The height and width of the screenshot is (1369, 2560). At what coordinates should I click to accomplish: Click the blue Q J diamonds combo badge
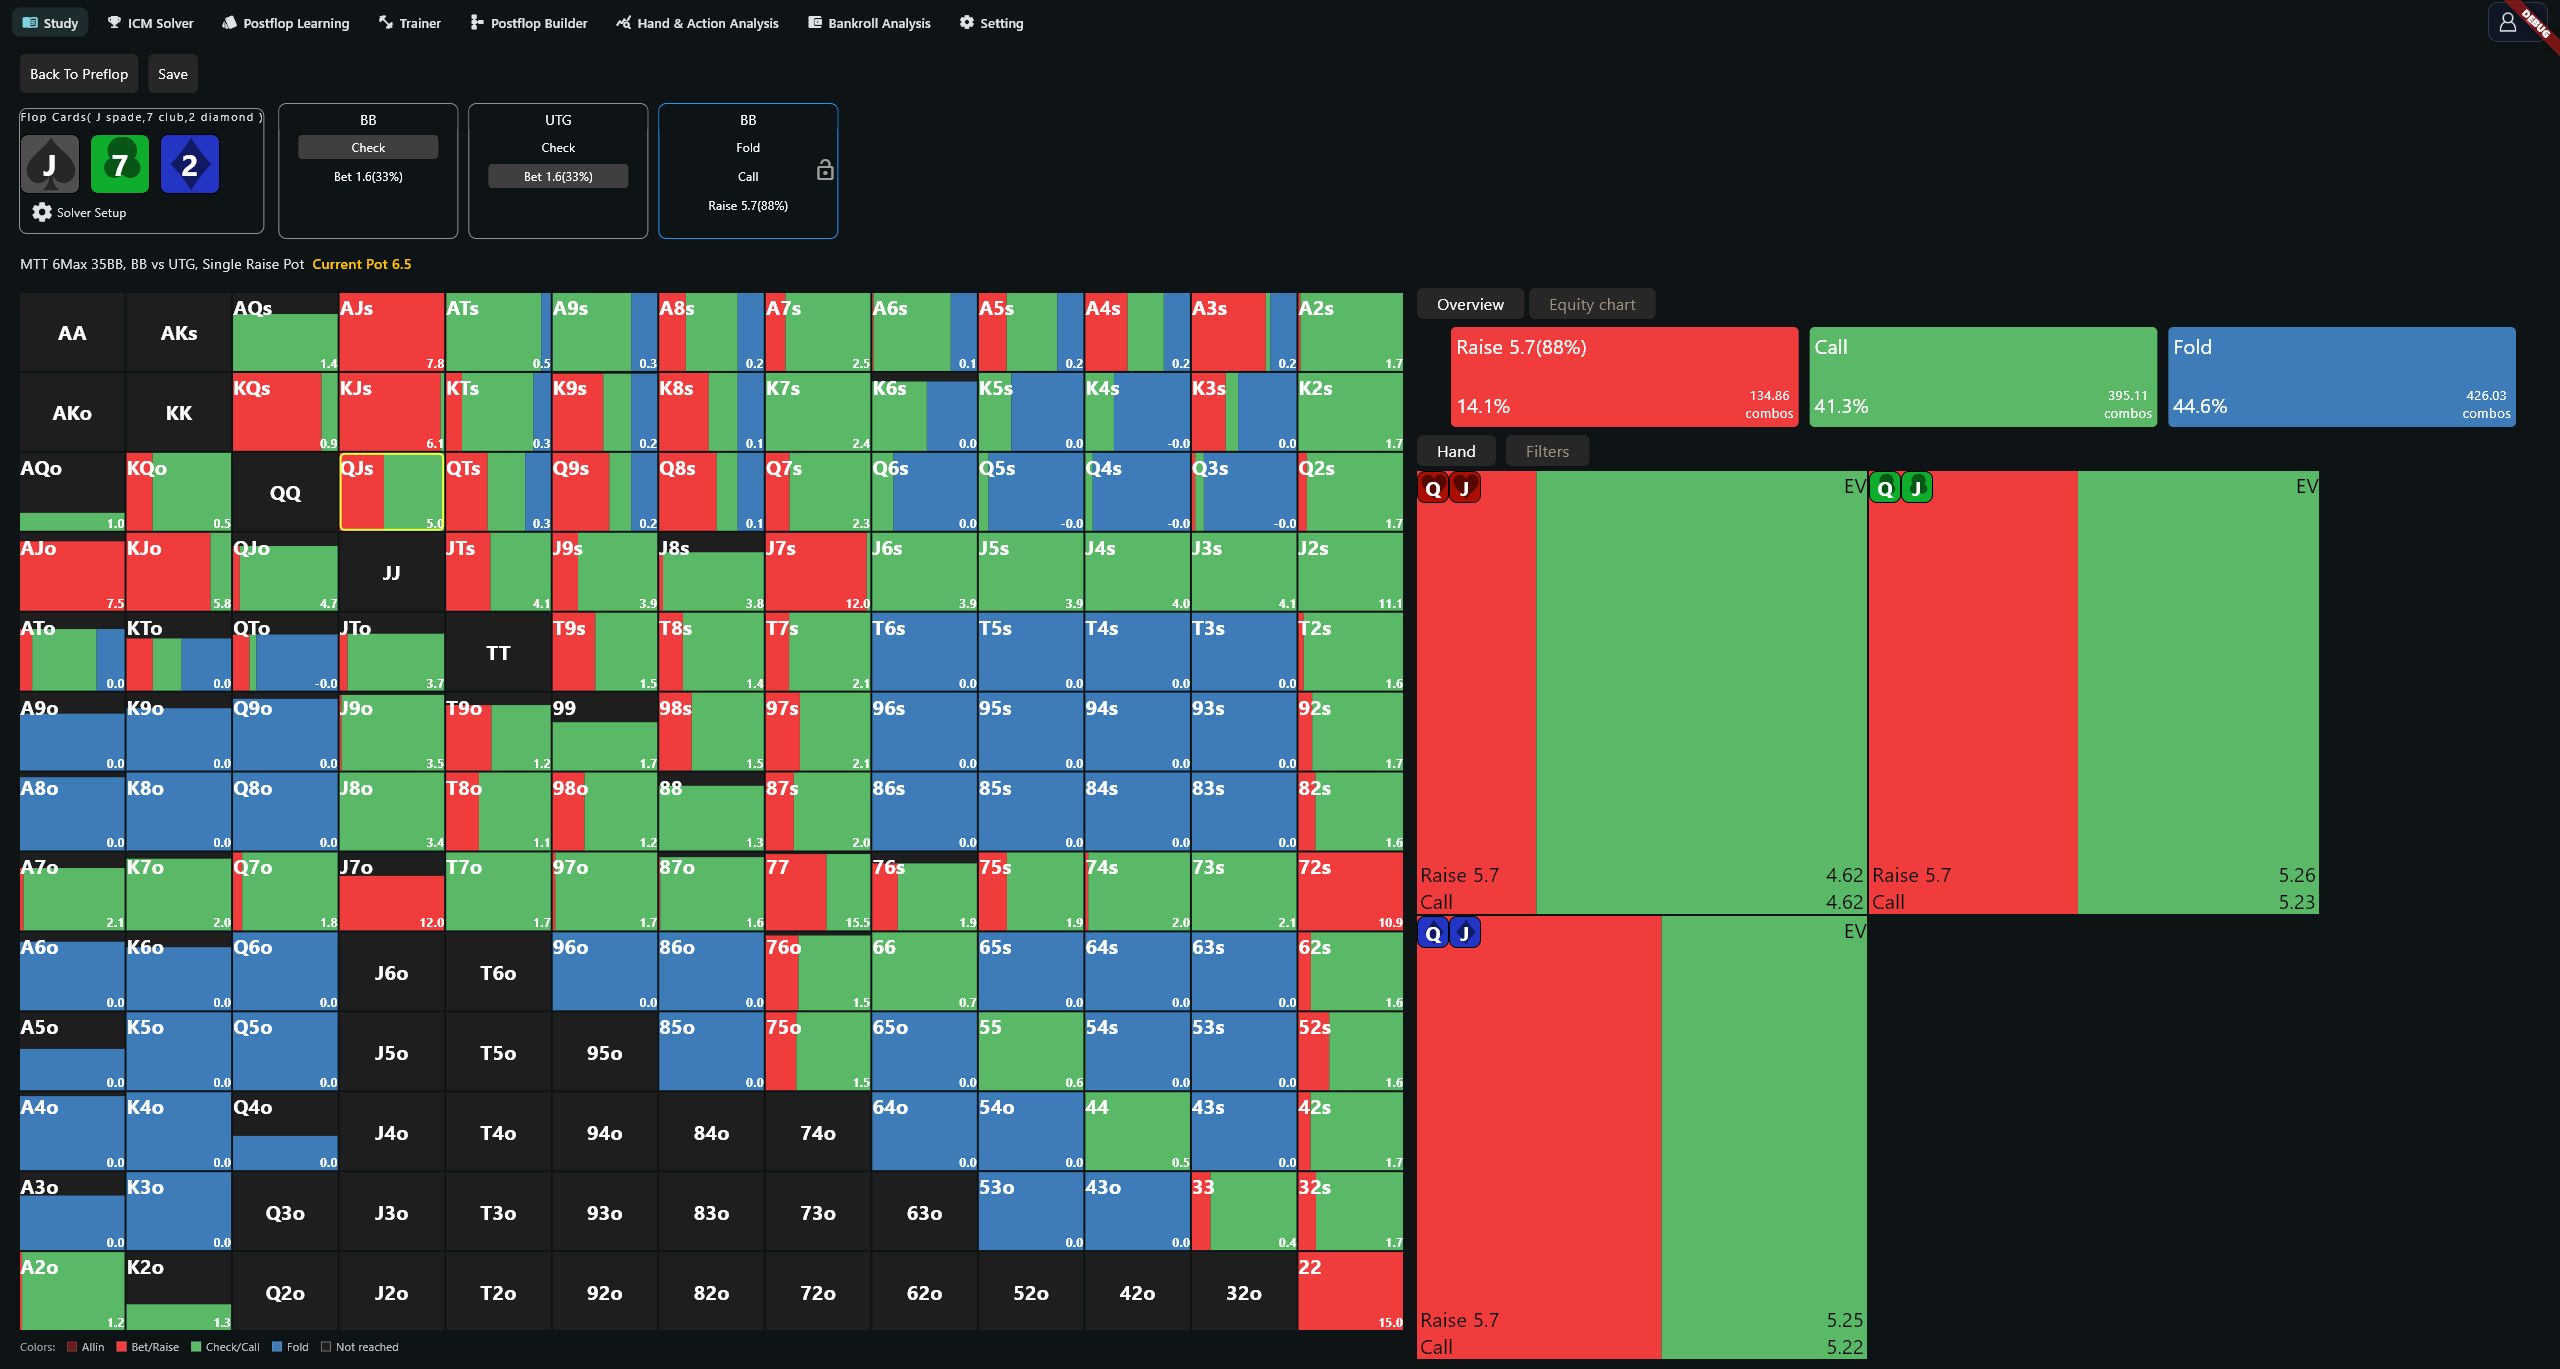coord(1449,933)
